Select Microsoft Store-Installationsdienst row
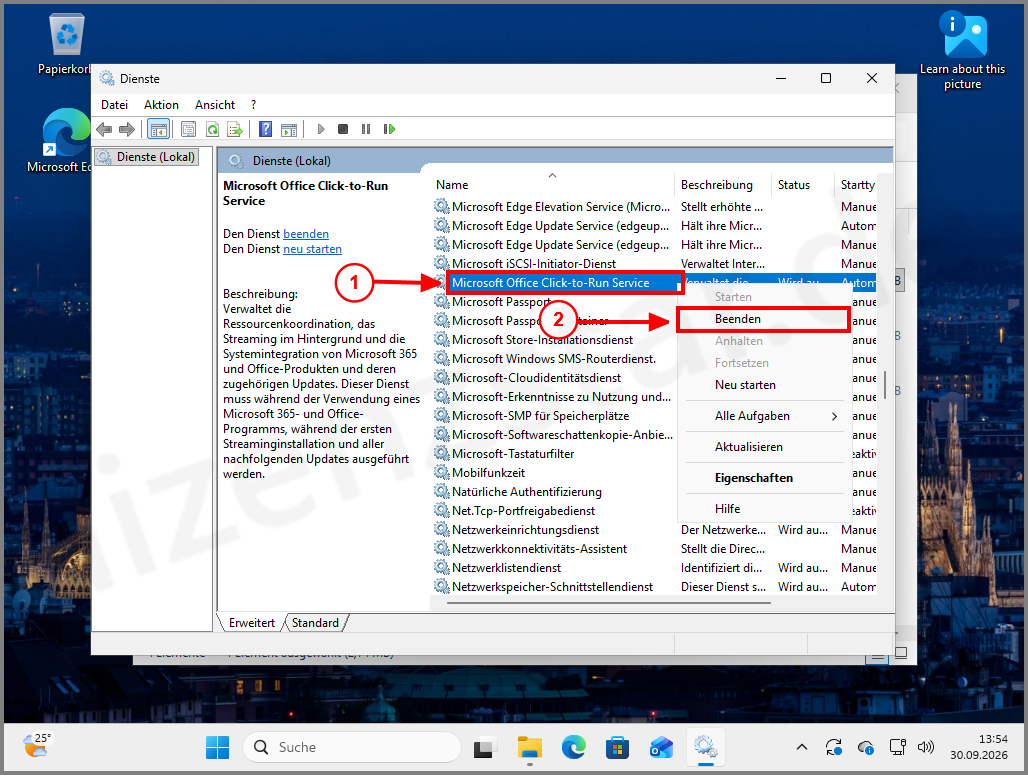 point(555,340)
